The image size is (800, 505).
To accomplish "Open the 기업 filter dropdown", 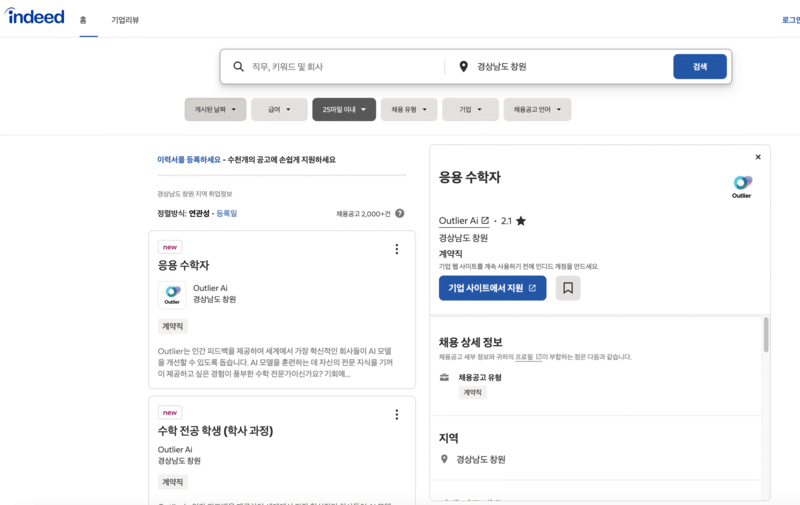I will coord(470,110).
